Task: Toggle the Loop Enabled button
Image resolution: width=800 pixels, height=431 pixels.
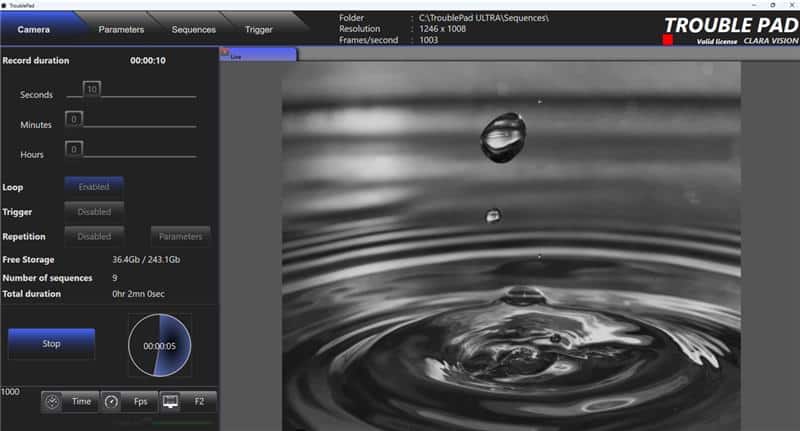Action: pos(94,187)
